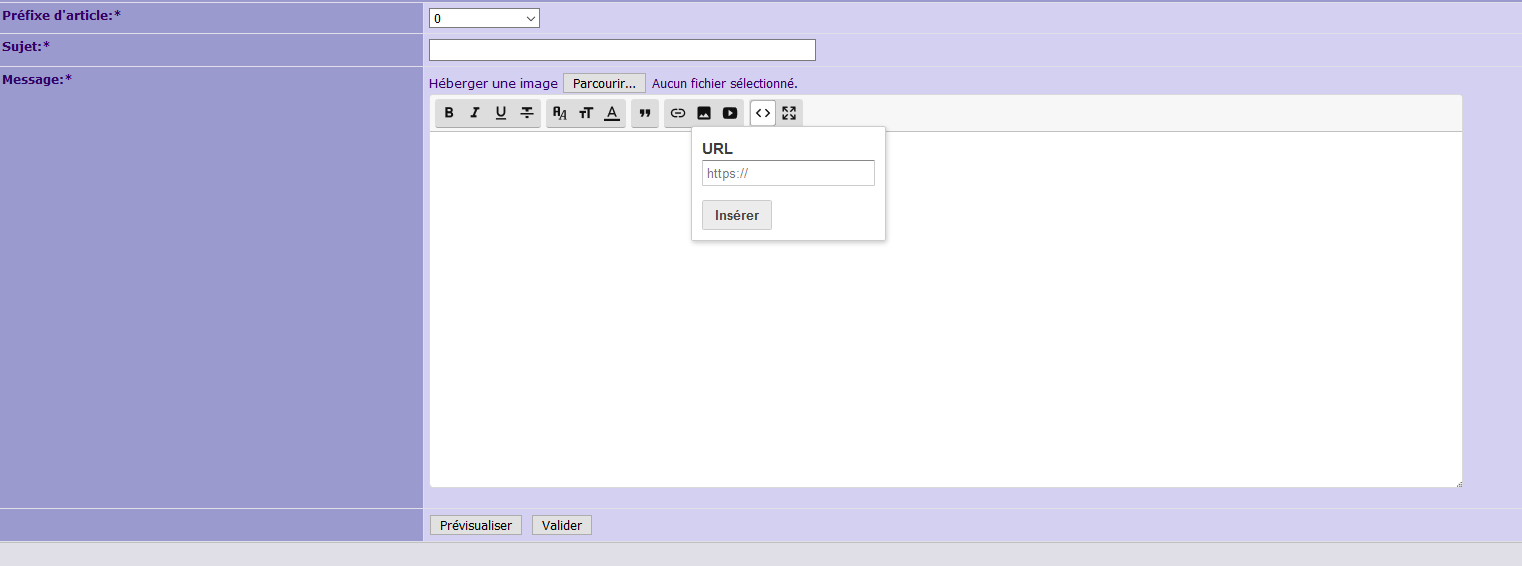This screenshot has width=1522, height=566.
Task: Click the Sujet text field
Action: point(622,50)
